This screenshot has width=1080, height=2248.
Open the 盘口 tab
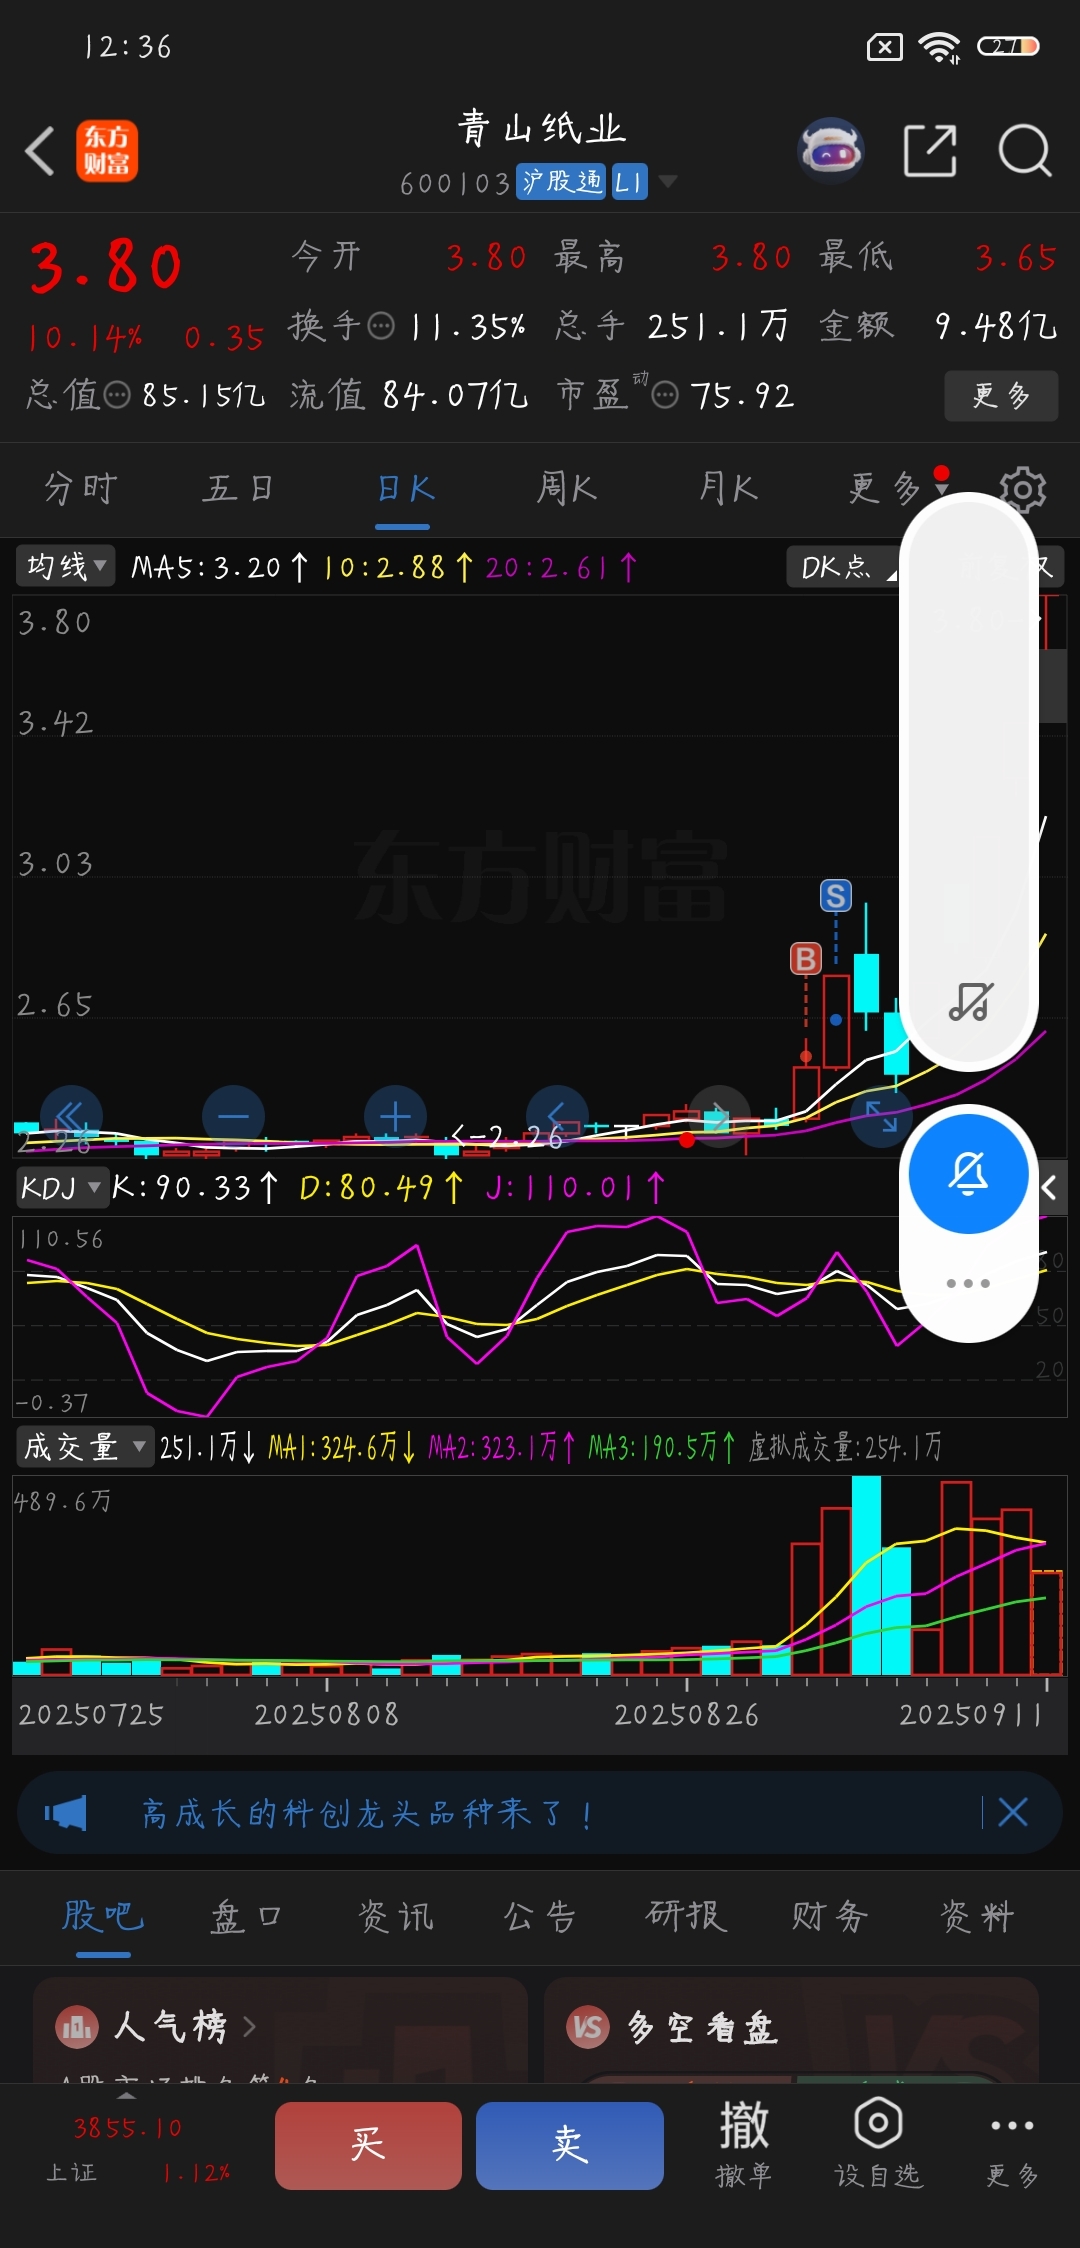pyautogui.click(x=246, y=1916)
